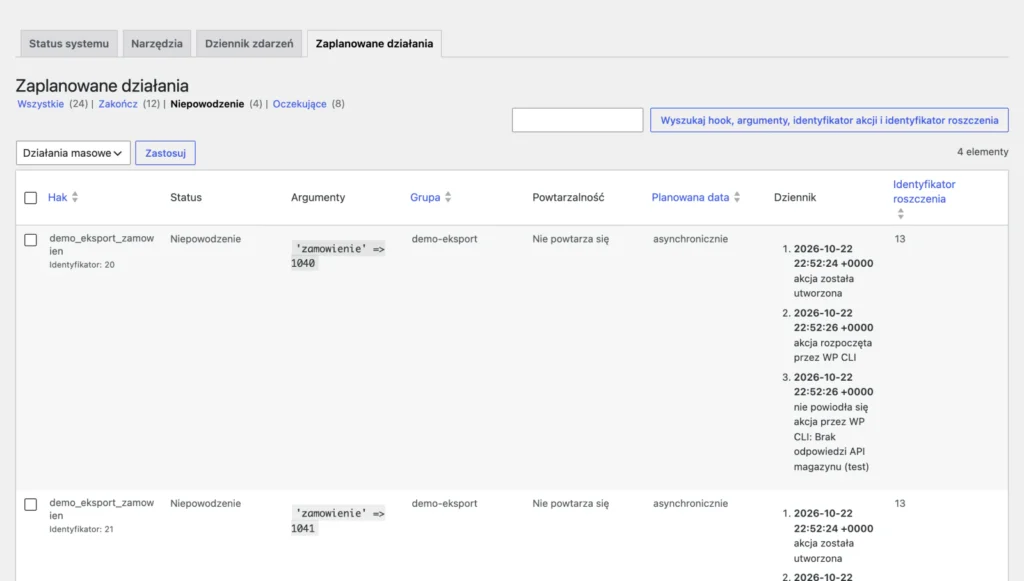Go to the Dziennik zdarzeń tab
Image resolution: width=1024 pixels, height=581 pixels.
249,44
